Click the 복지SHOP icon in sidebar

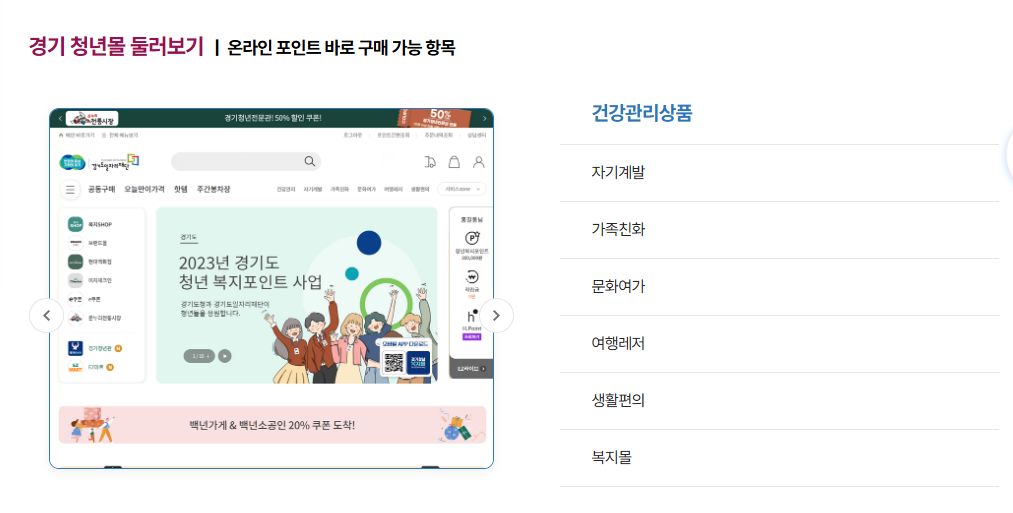pos(76,224)
